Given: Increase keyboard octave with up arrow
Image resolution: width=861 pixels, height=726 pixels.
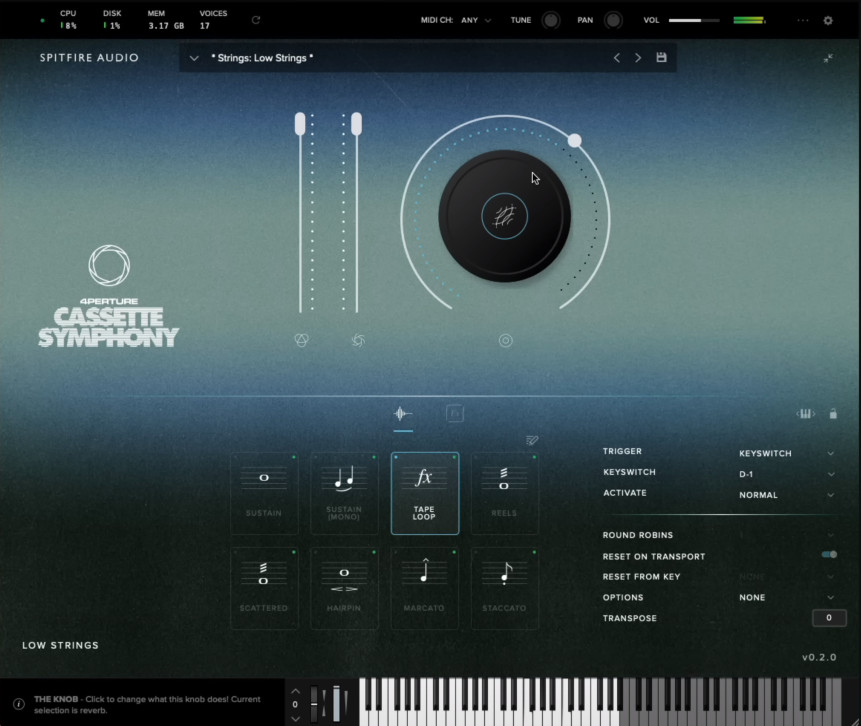Looking at the screenshot, I should [x=295, y=691].
